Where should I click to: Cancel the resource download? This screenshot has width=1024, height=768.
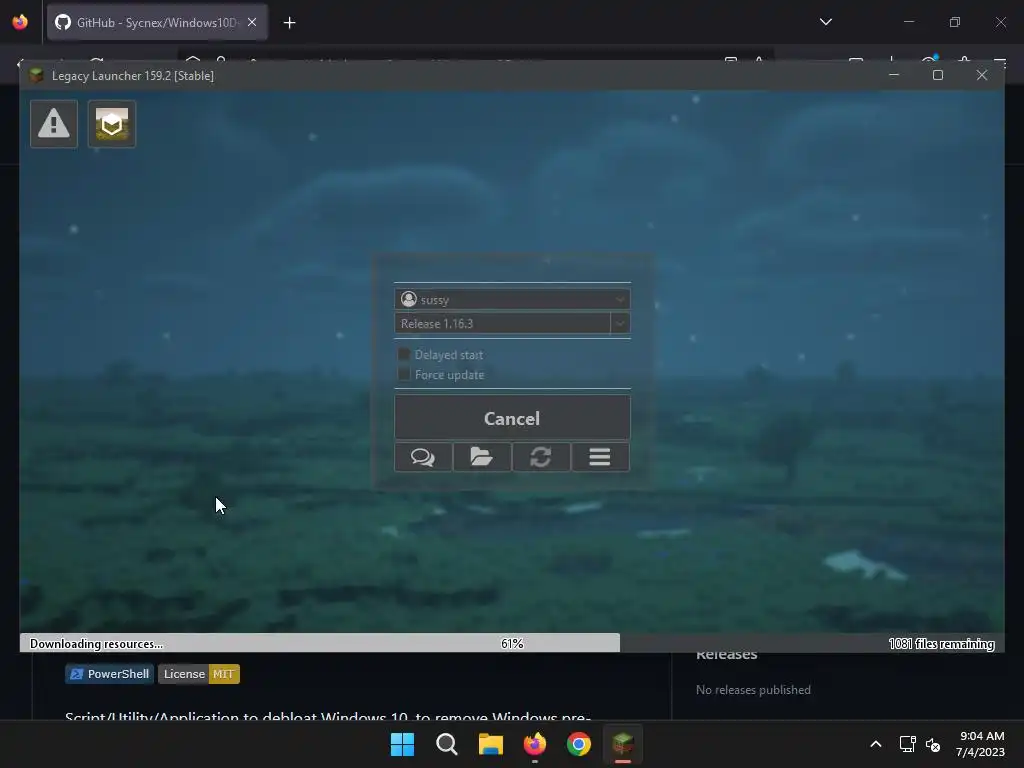512,417
